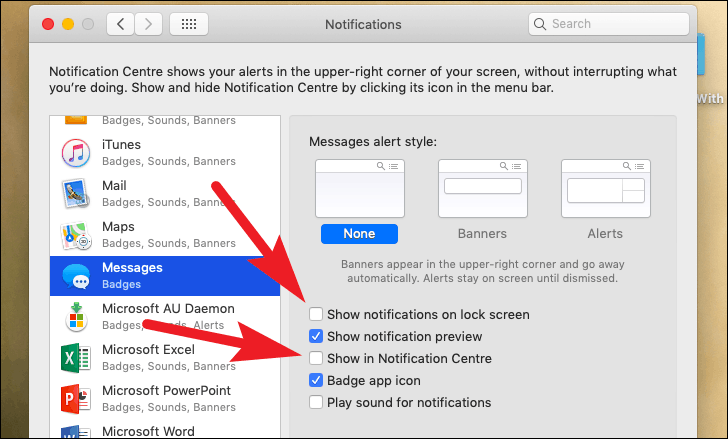Screen dimensions: 728x439
Task: Choose the Alerts alert style thumbnail
Action: pos(606,188)
